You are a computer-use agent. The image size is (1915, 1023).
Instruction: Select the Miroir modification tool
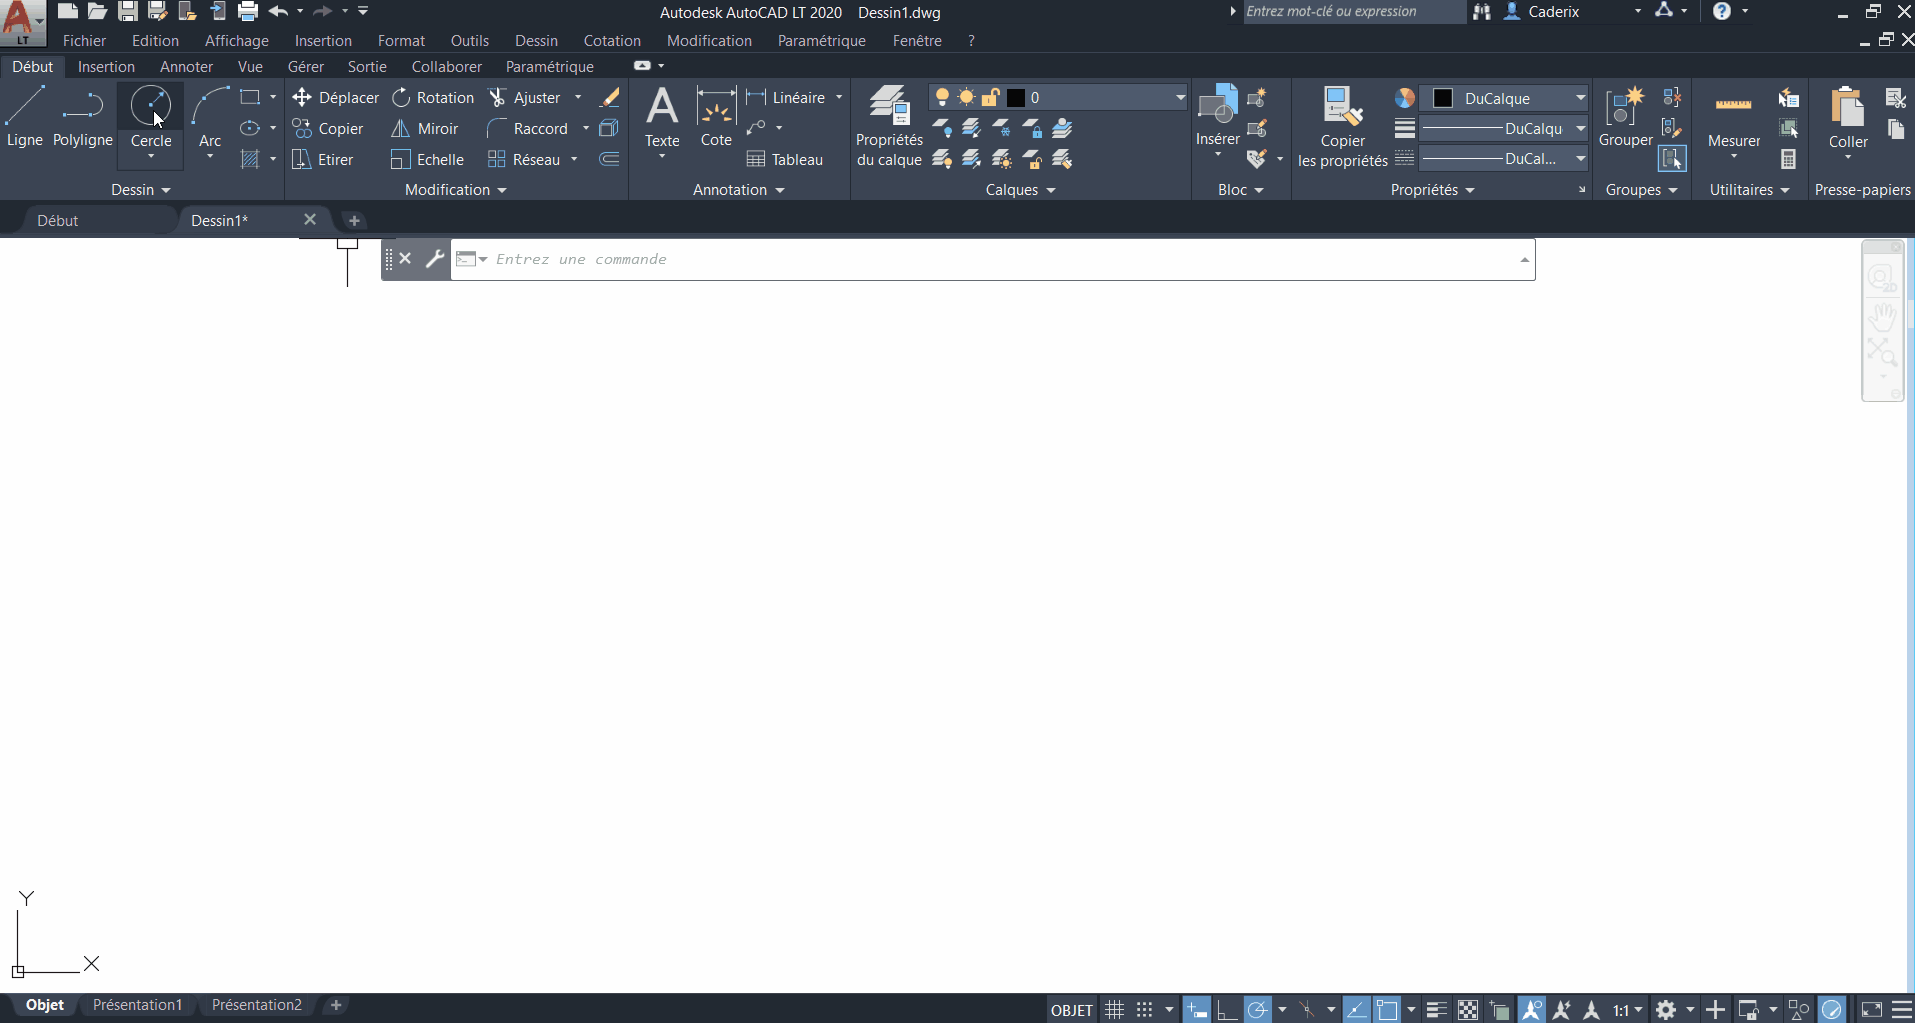pos(424,128)
